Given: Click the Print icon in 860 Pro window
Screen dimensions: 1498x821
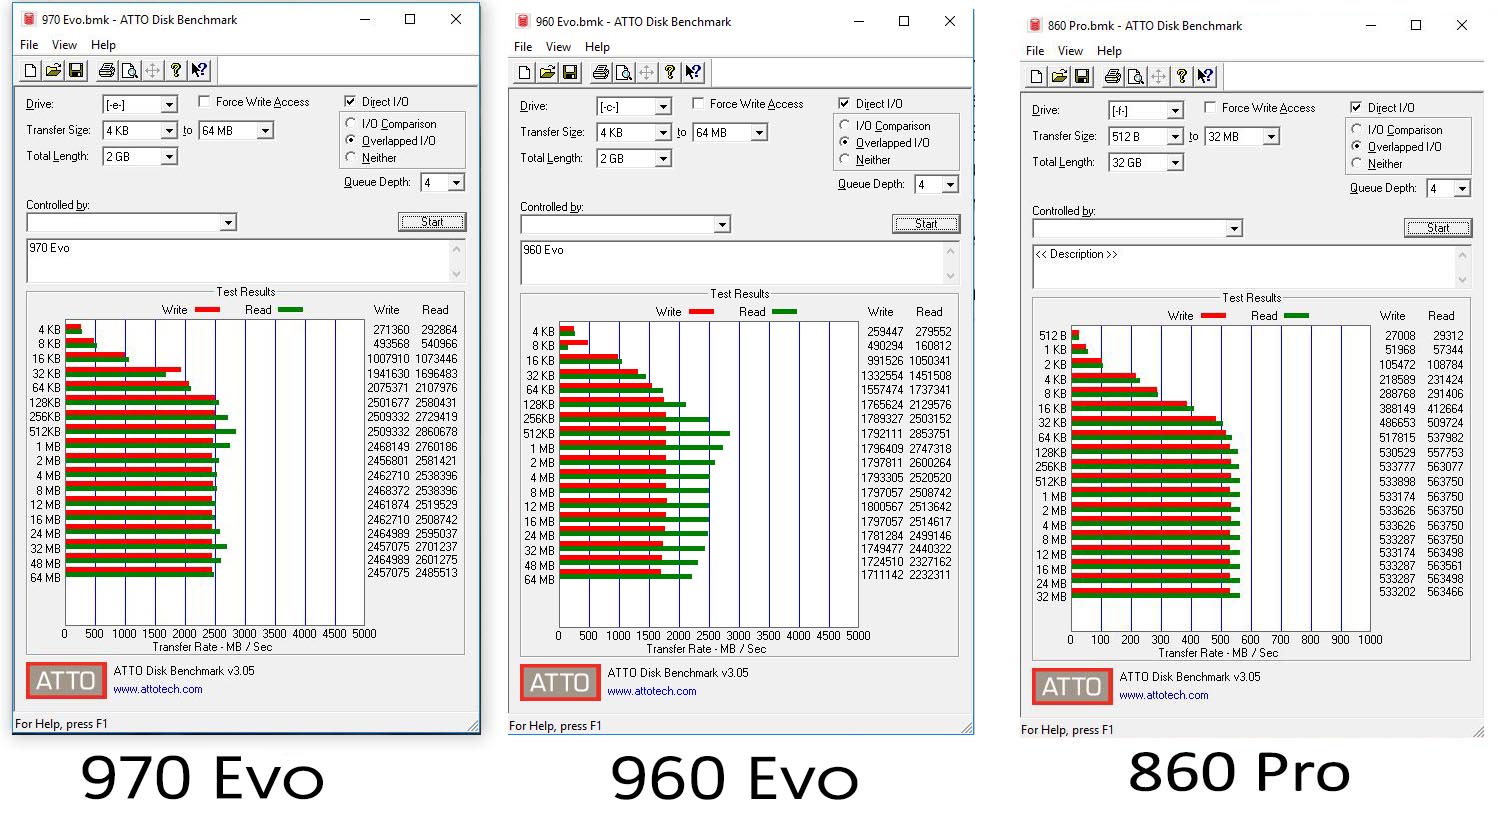Looking at the screenshot, I should [x=1112, y=76].
